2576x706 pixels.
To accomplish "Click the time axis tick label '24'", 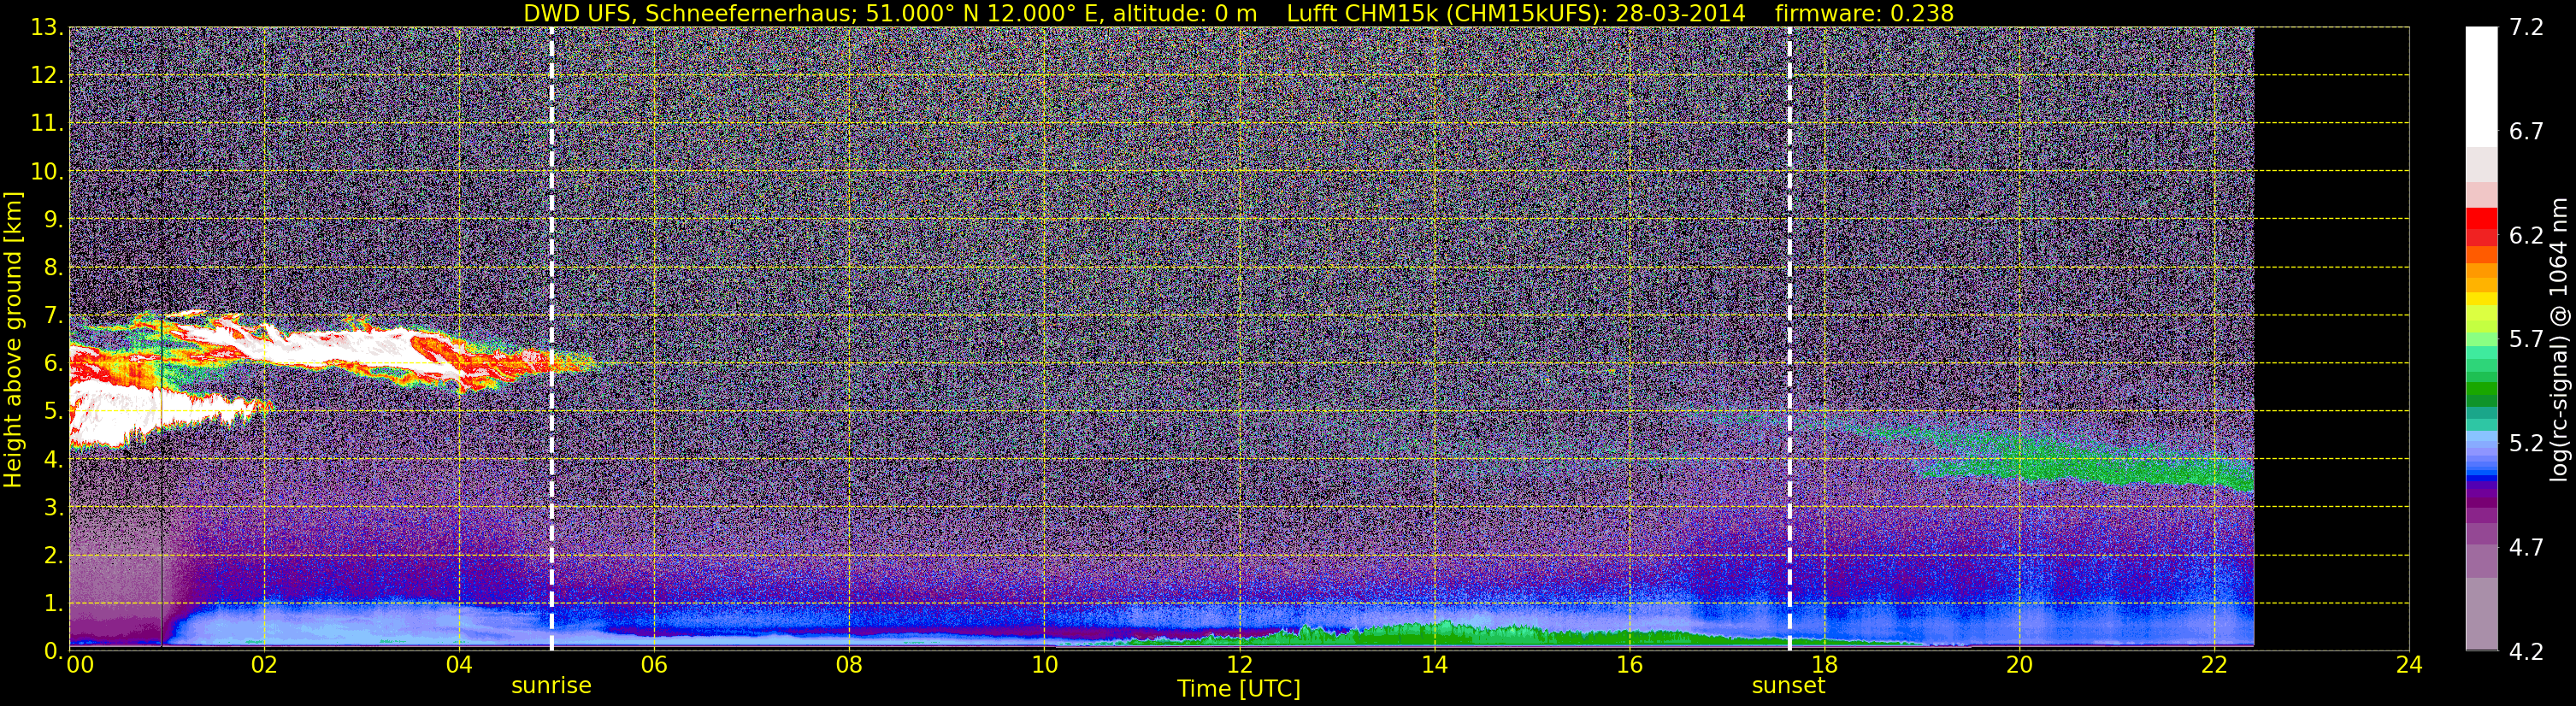I will click(x=2409, y=665).
